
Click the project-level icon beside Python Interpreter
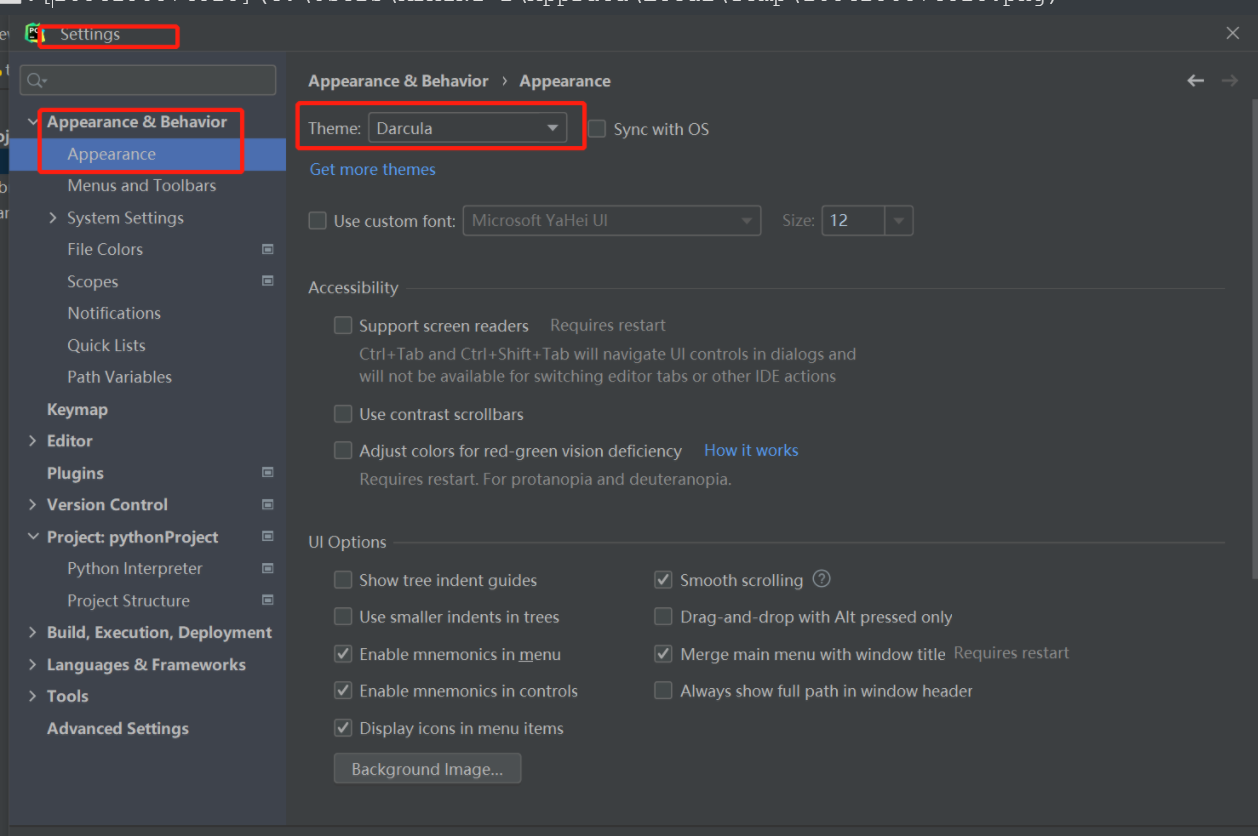coord(268,568)
